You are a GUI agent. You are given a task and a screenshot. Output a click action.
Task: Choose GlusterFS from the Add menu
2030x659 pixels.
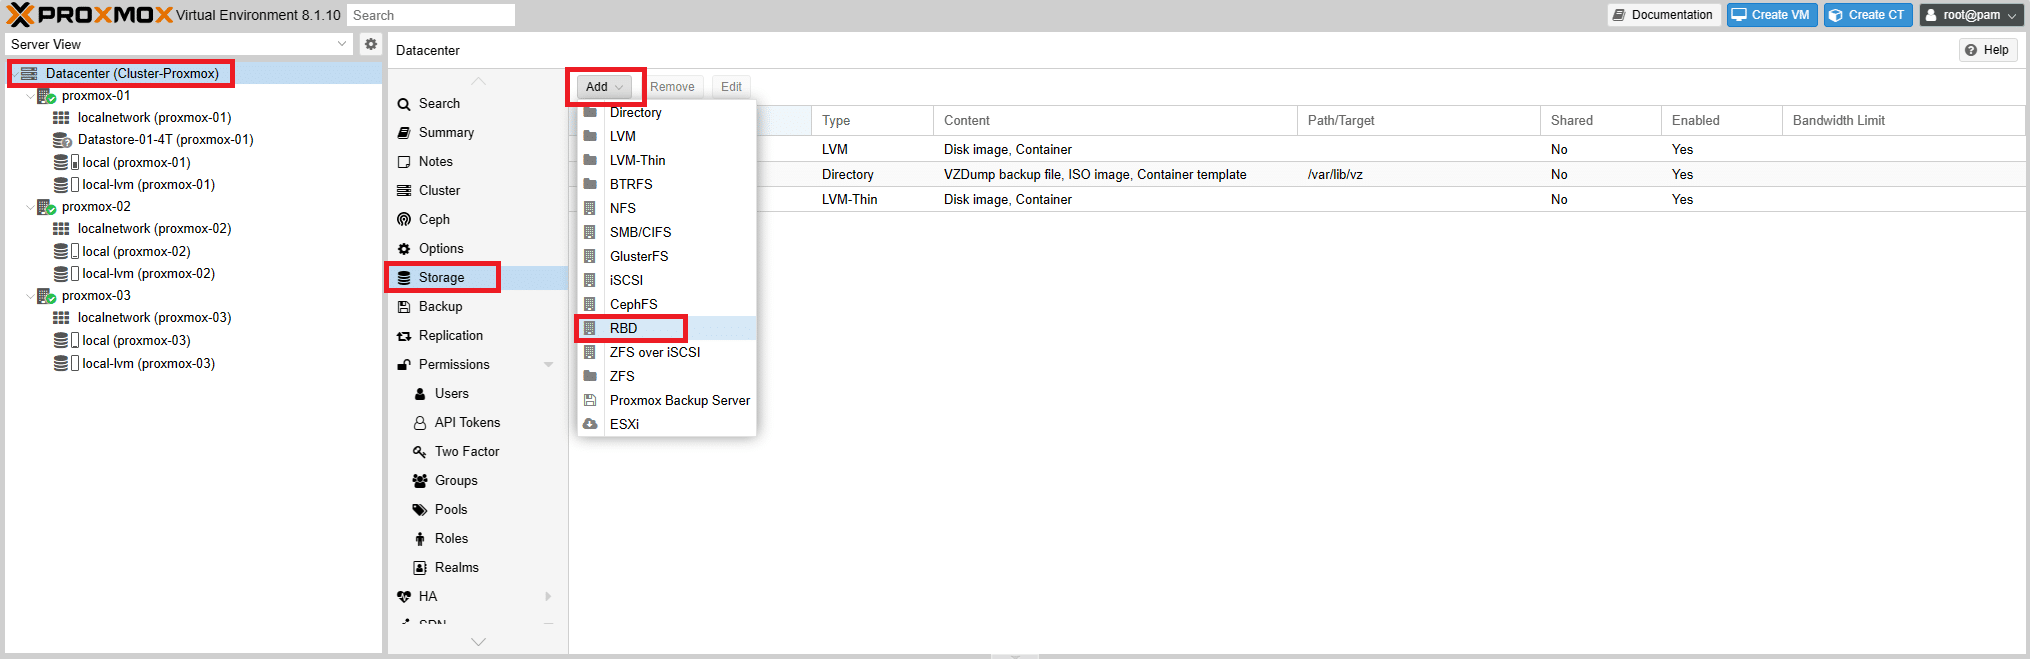coord(667,257)
